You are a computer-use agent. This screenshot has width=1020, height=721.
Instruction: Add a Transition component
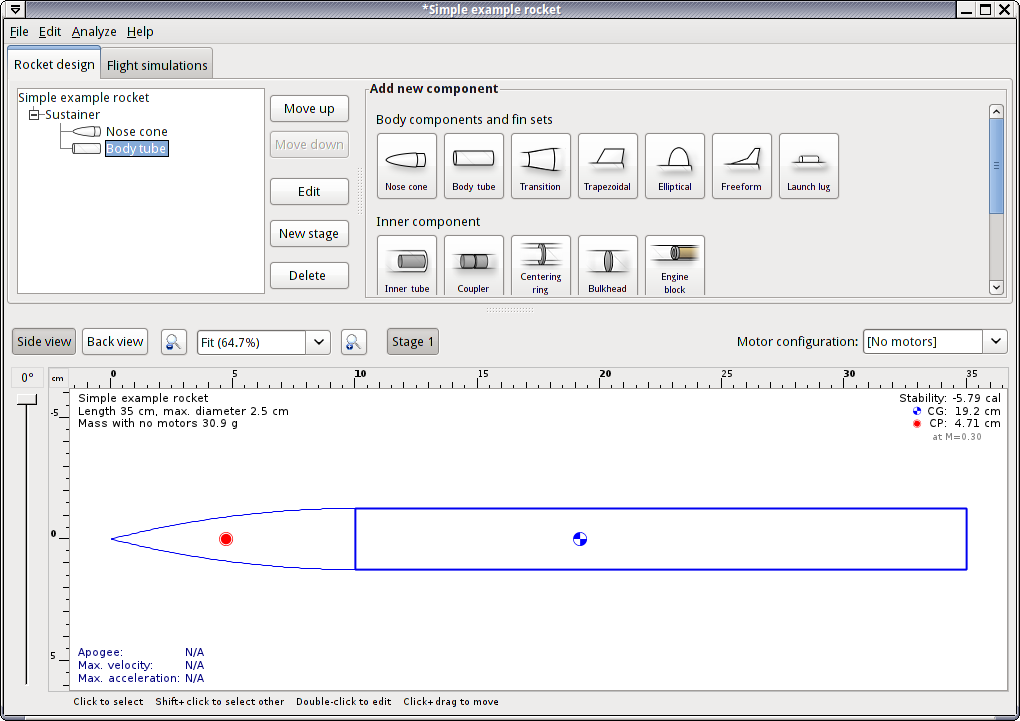[x=540, y=166]
